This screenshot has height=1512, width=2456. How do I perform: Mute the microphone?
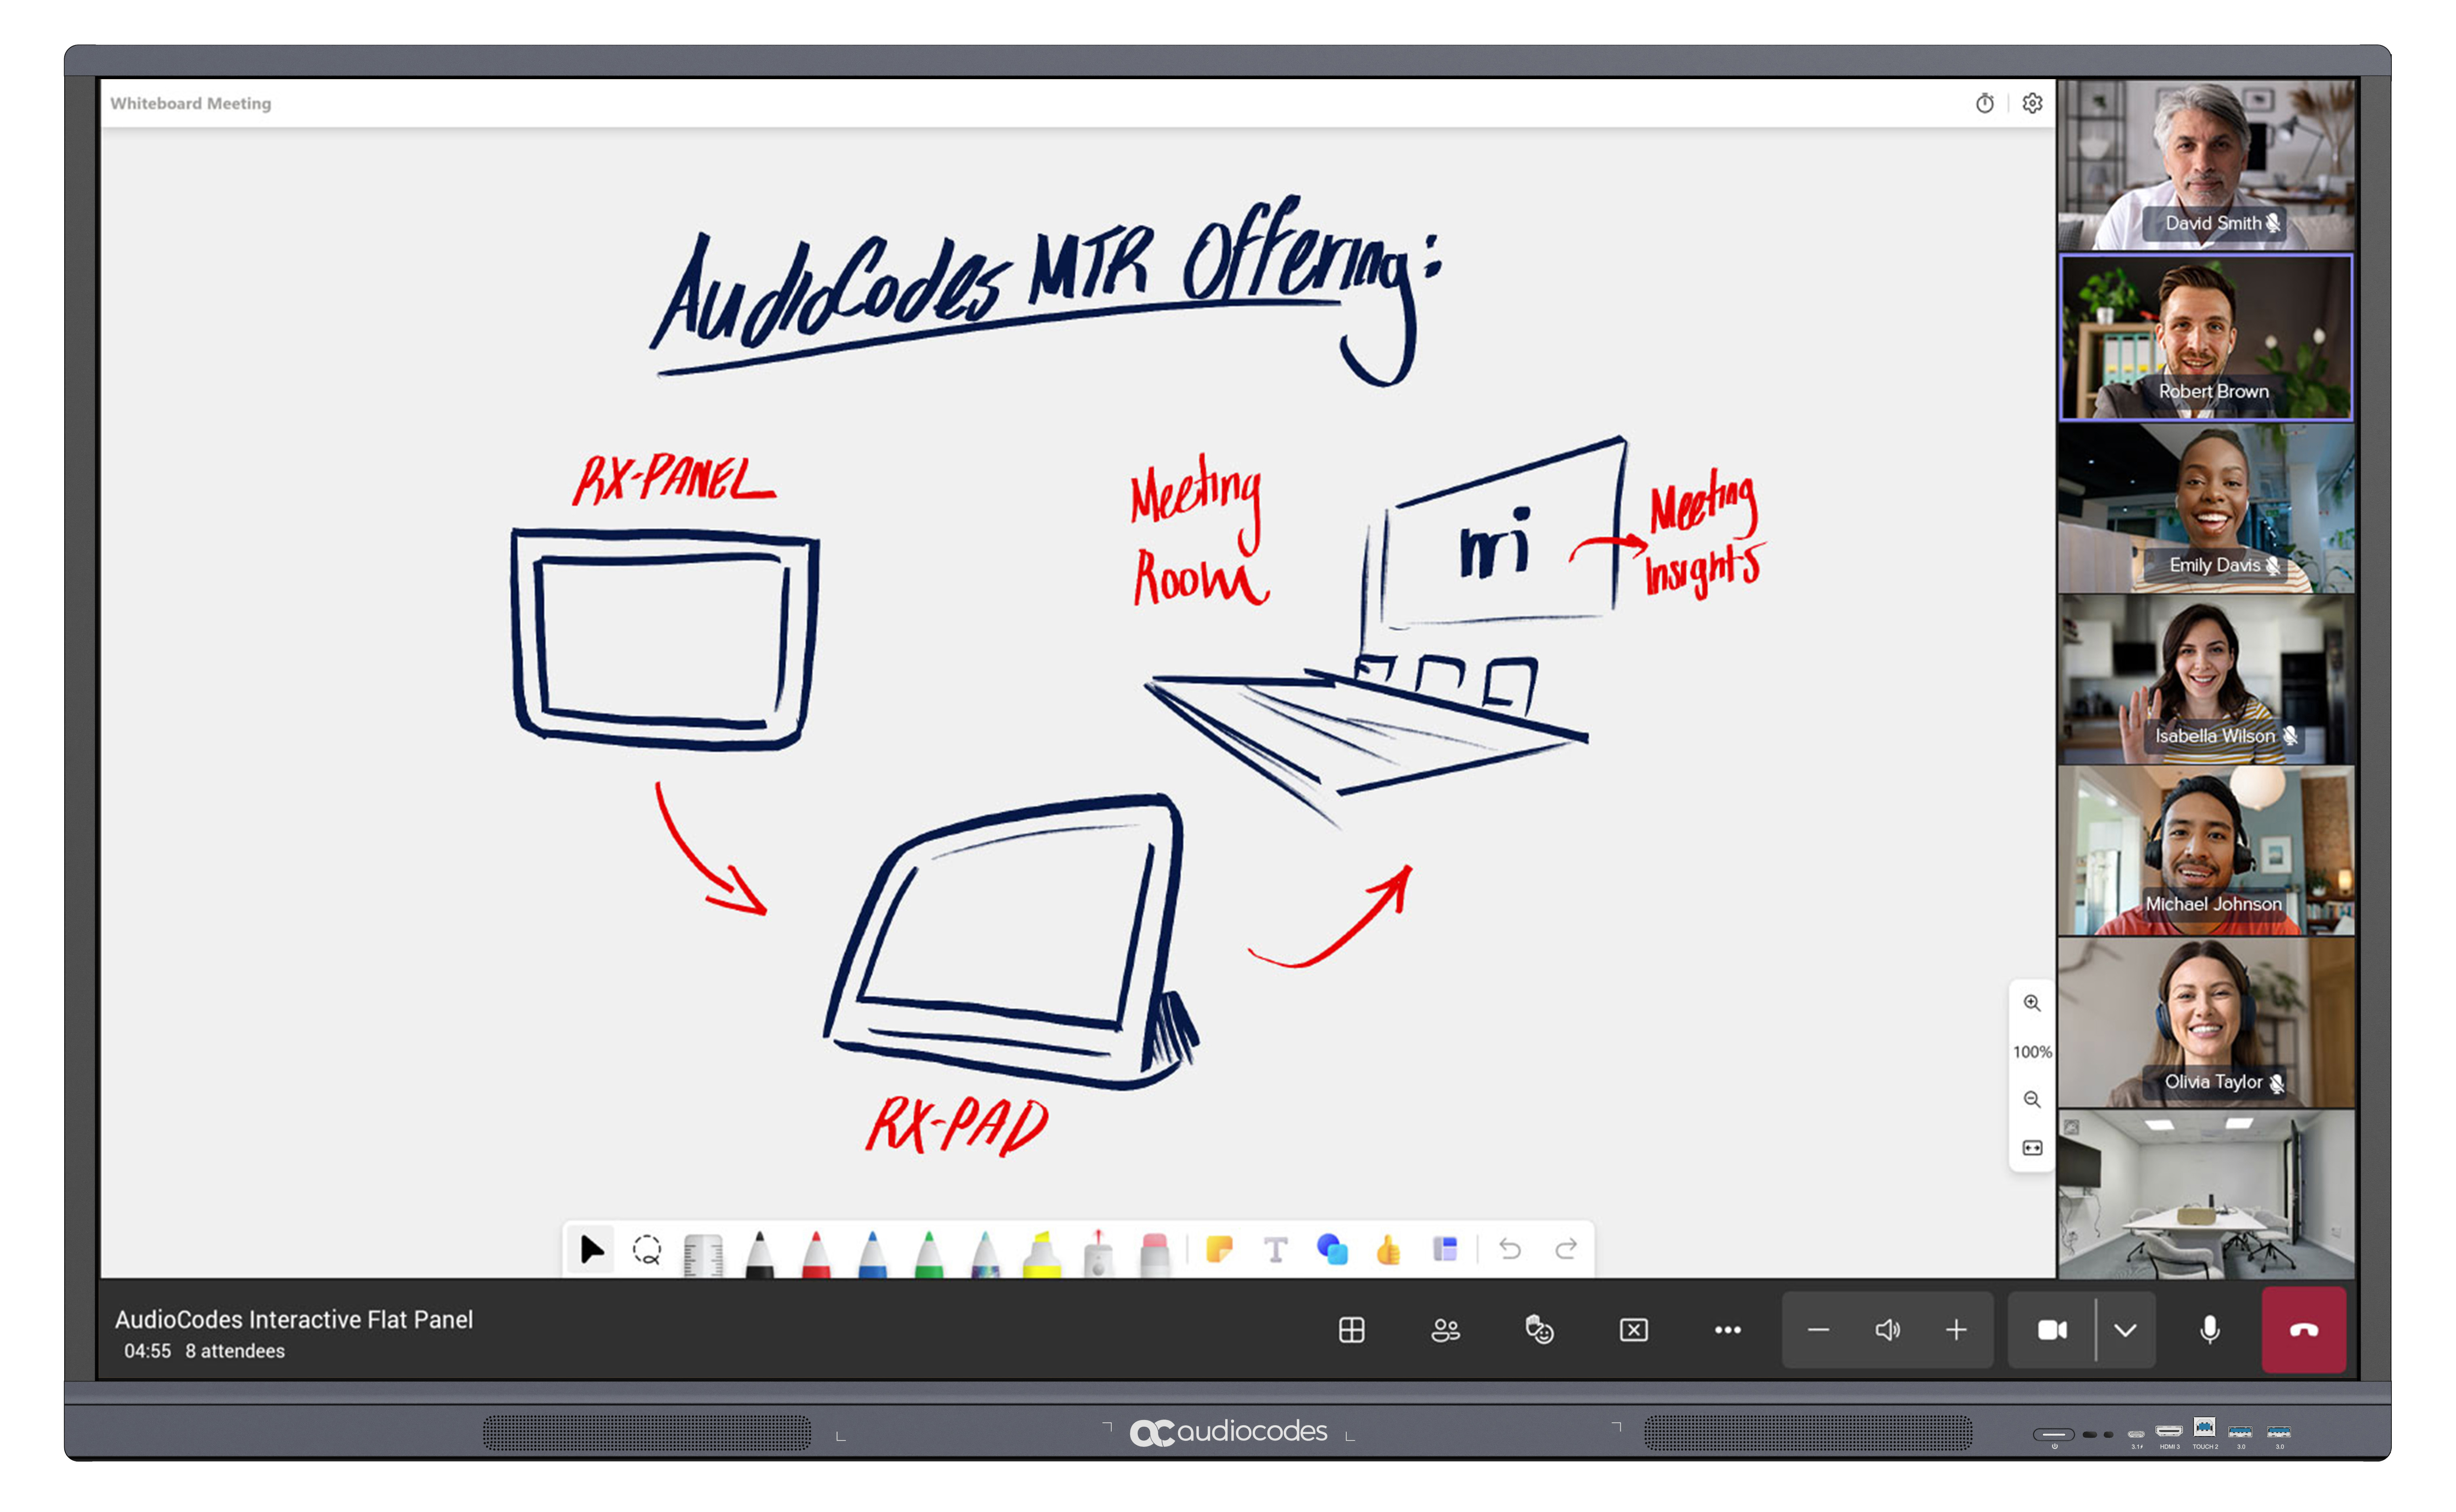click(2210, 1330)
